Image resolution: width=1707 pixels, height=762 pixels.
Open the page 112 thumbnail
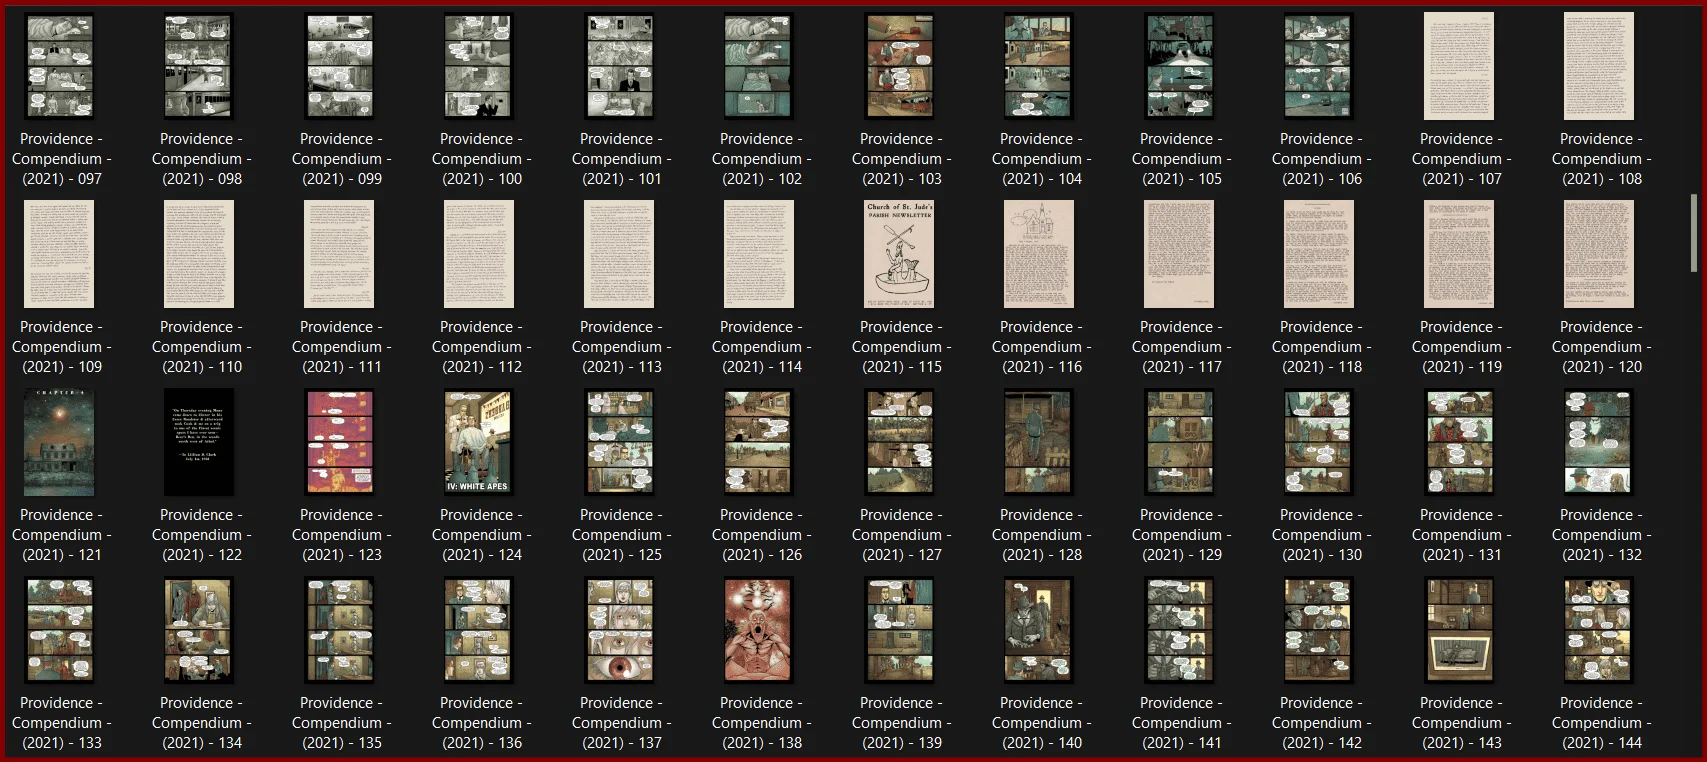479,254
